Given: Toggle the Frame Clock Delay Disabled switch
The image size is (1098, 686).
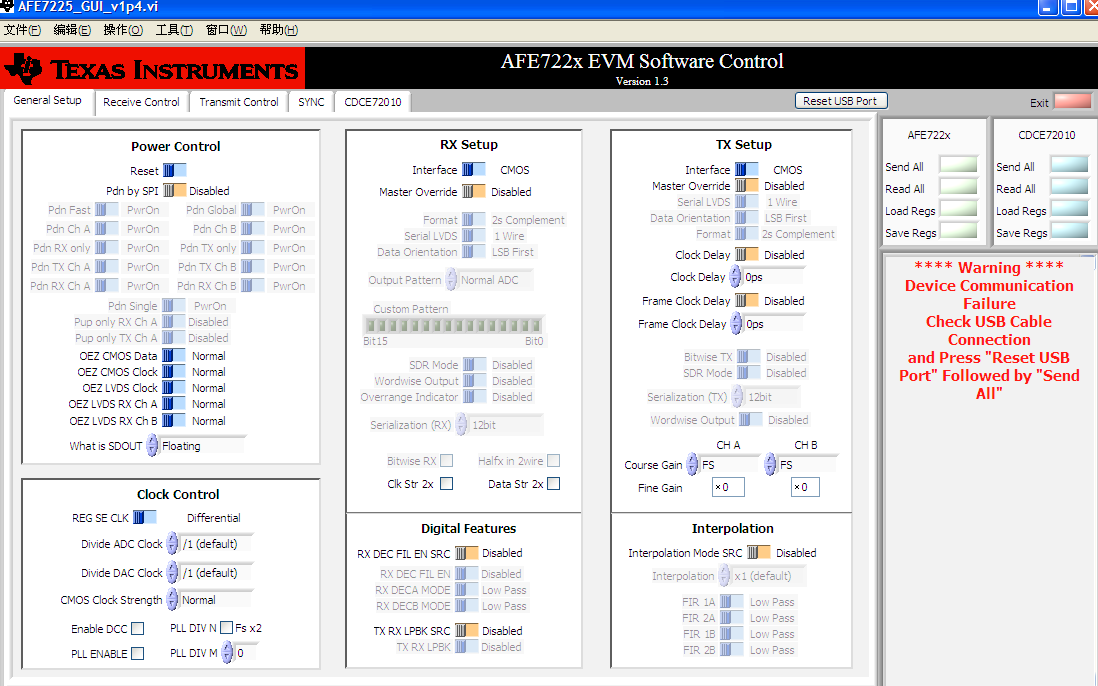Looking at the screenshot, I should click(x=746, y=300).
